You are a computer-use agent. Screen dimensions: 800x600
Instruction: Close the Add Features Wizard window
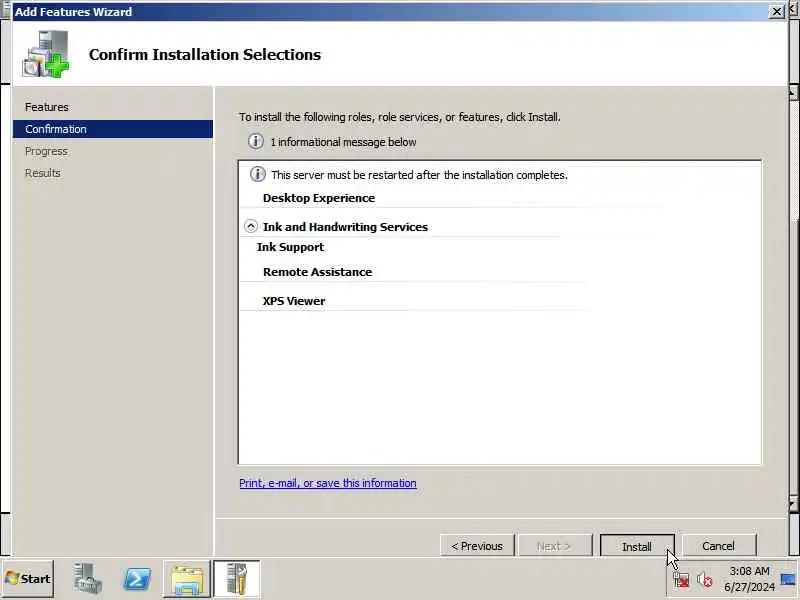776,11
